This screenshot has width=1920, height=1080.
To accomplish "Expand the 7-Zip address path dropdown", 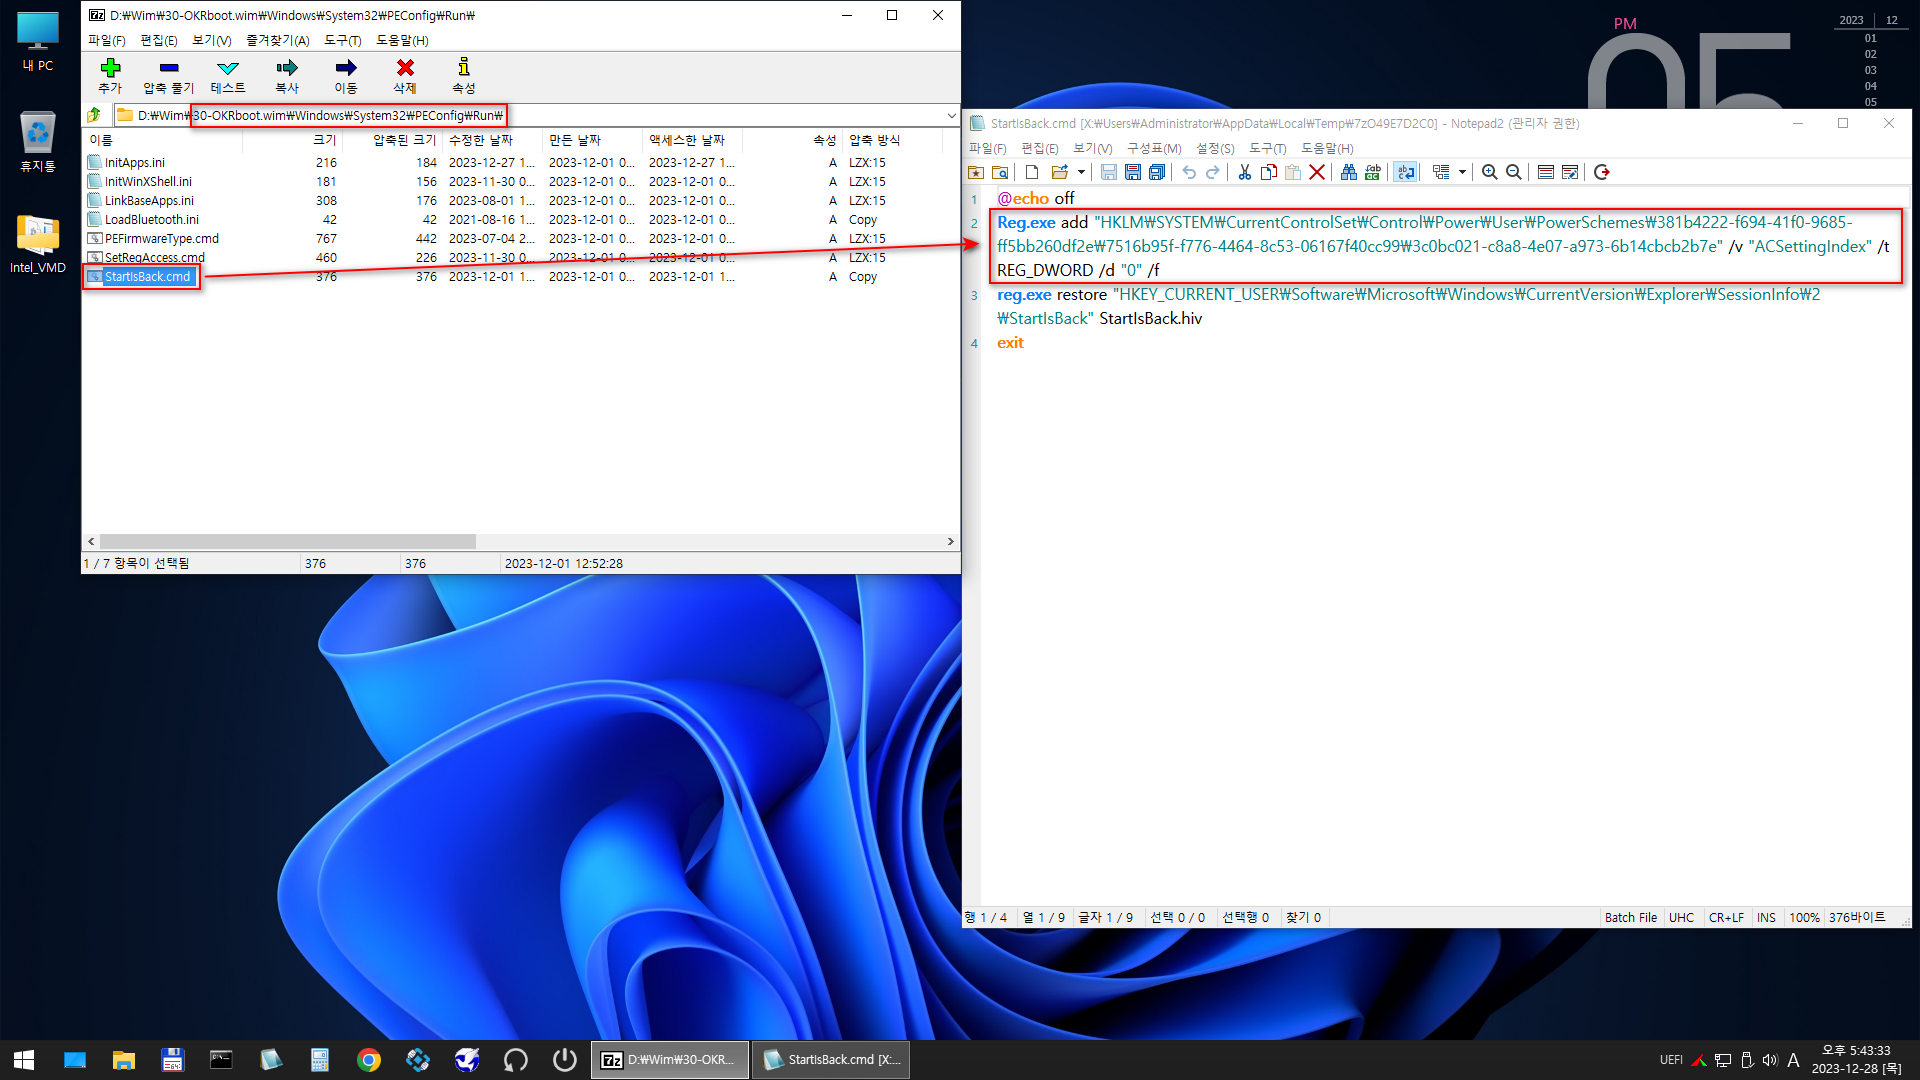I will [951, 115].
